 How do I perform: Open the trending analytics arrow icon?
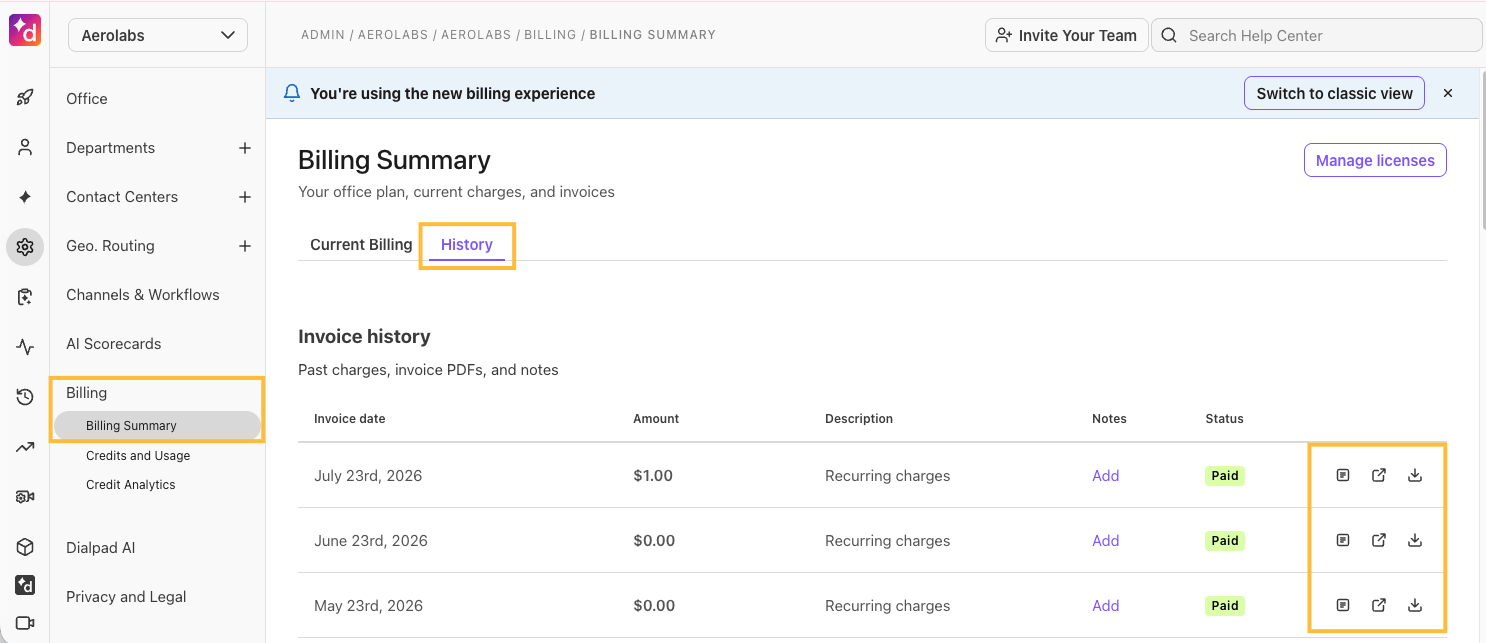pyautogui.click(x=25, y=448)
